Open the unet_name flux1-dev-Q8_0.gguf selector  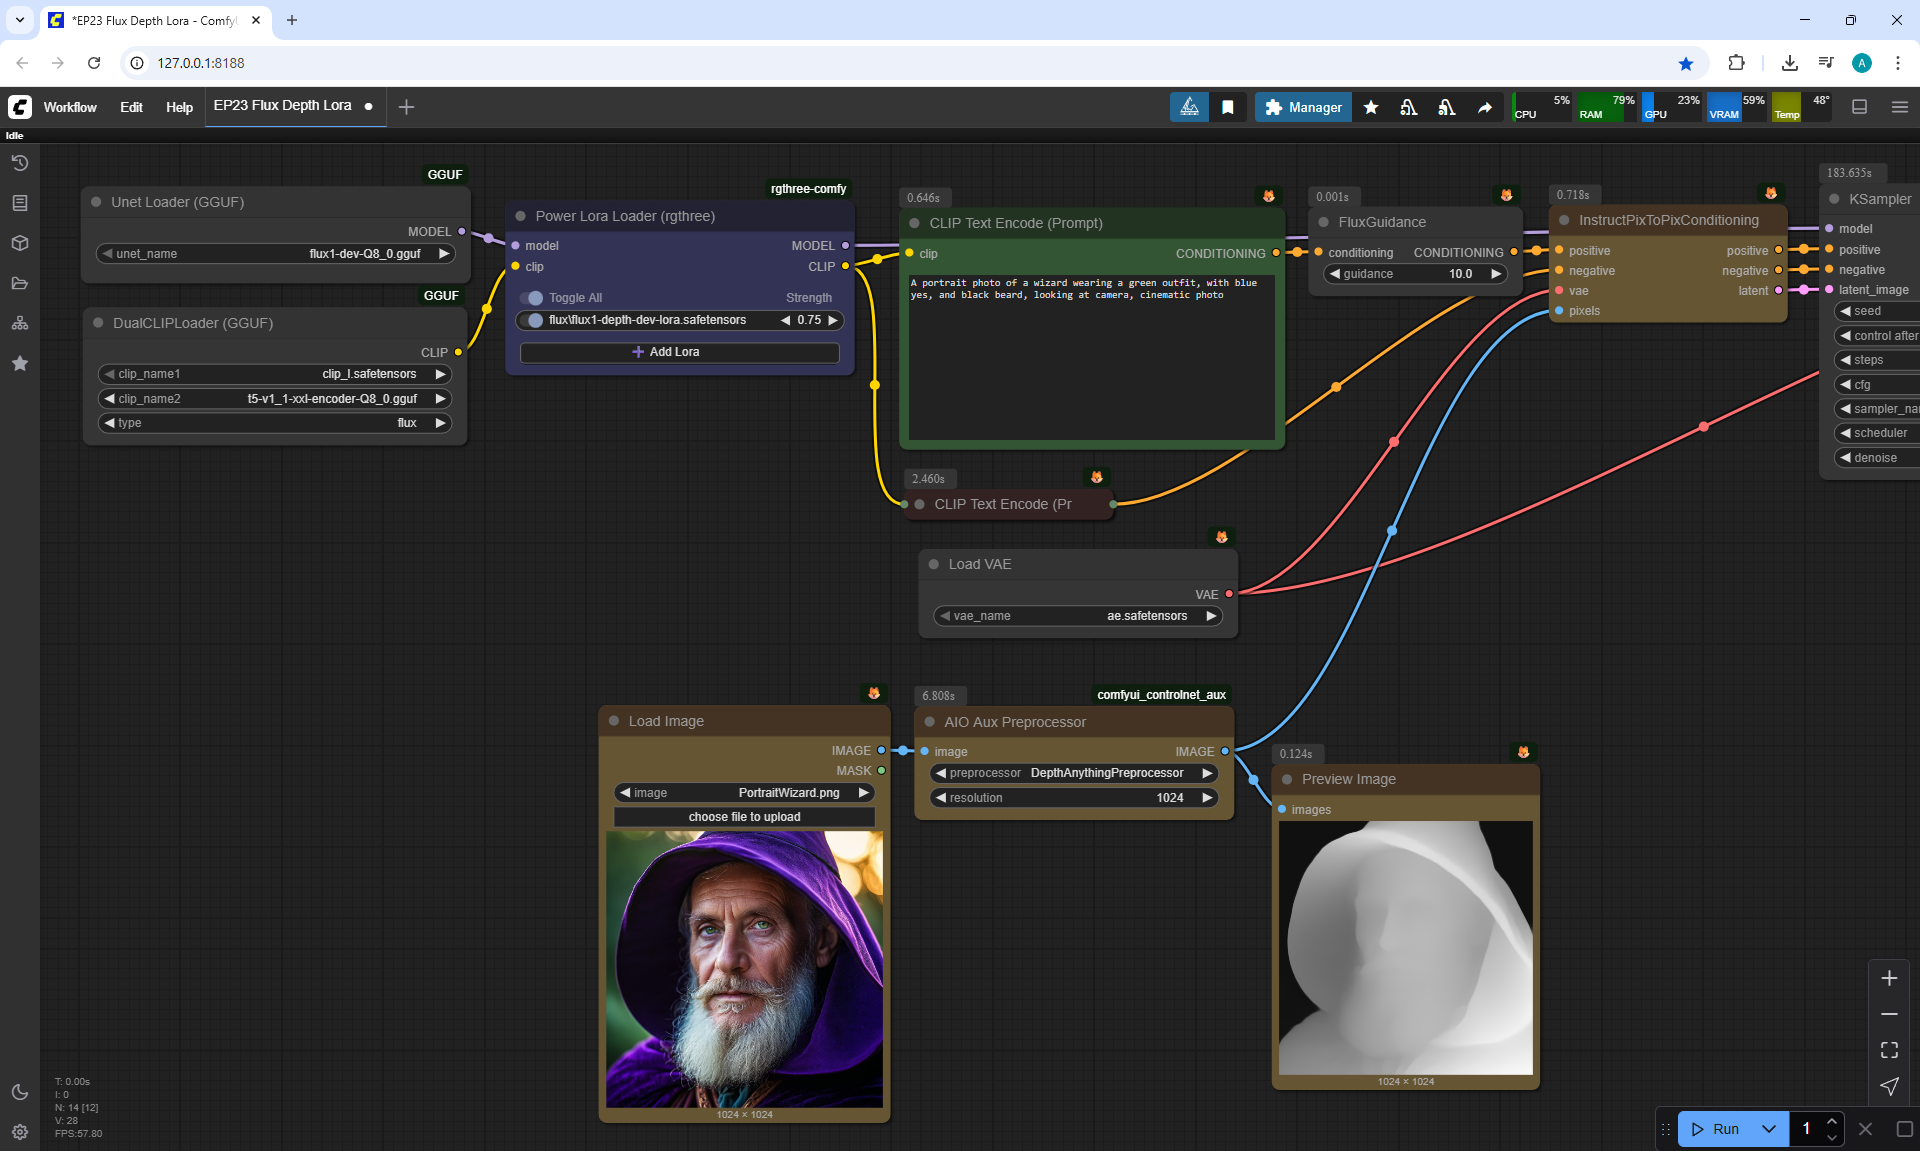click(x=276, y=254)
